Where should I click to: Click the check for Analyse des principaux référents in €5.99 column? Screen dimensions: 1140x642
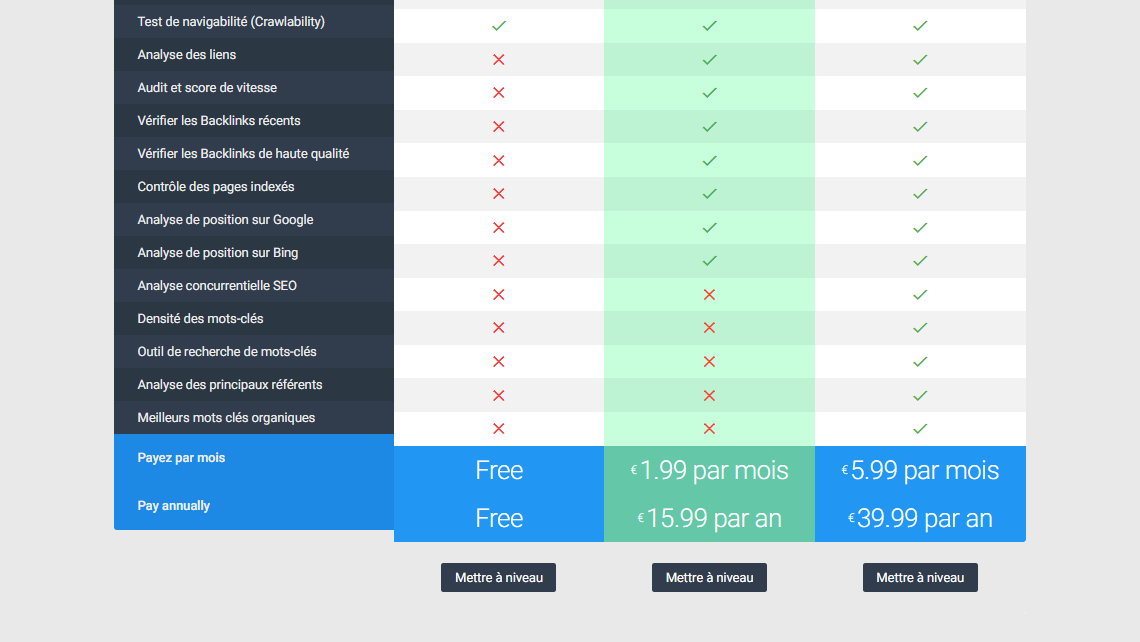[920, 395]
